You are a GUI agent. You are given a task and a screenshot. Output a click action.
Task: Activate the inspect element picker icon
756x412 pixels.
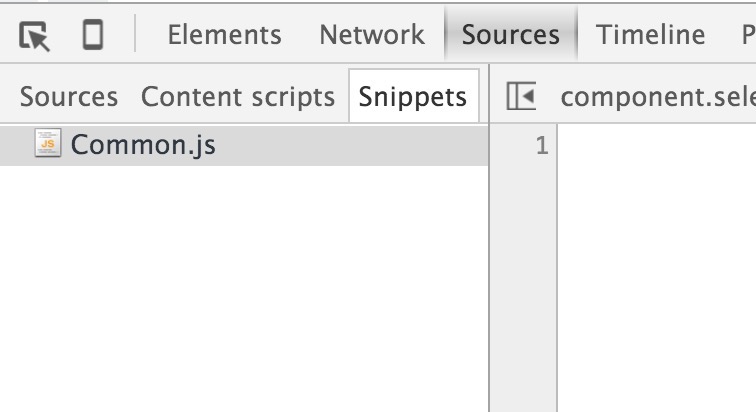[34, 36]
